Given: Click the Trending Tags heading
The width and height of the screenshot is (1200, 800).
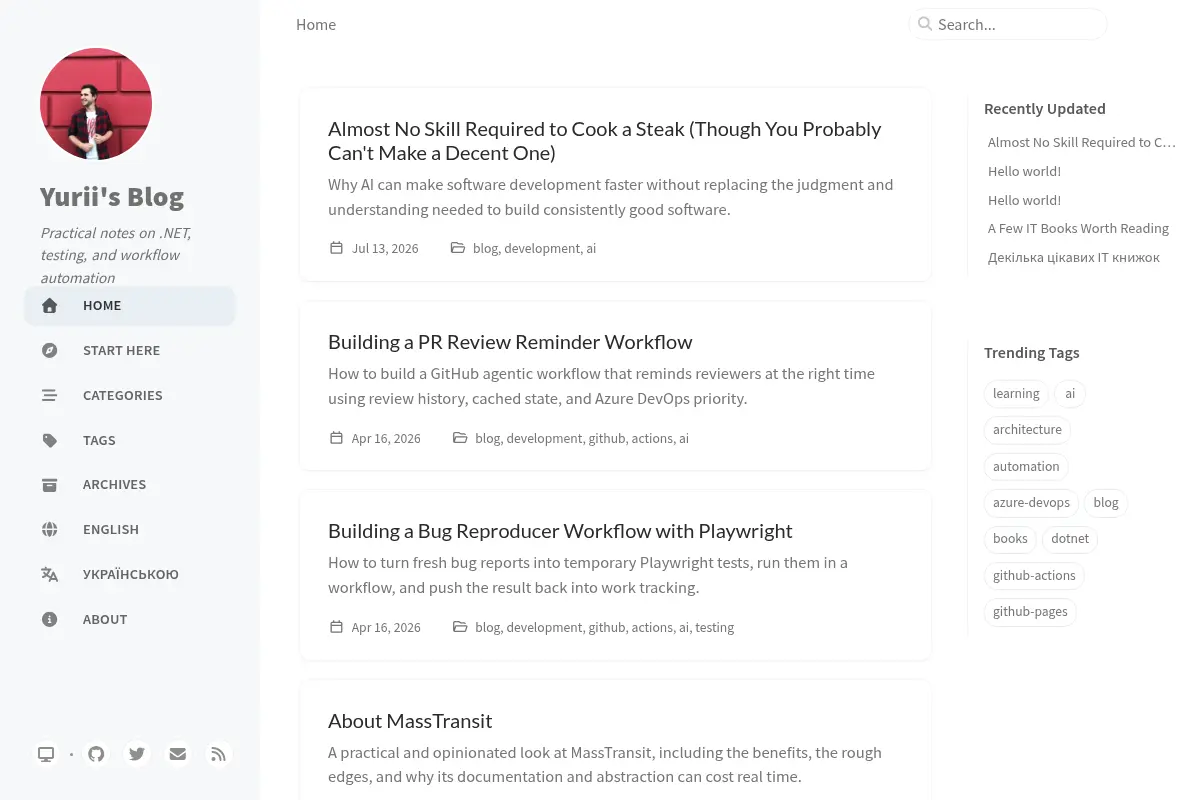Looking at the screenshot, I should click(1032, 353).
